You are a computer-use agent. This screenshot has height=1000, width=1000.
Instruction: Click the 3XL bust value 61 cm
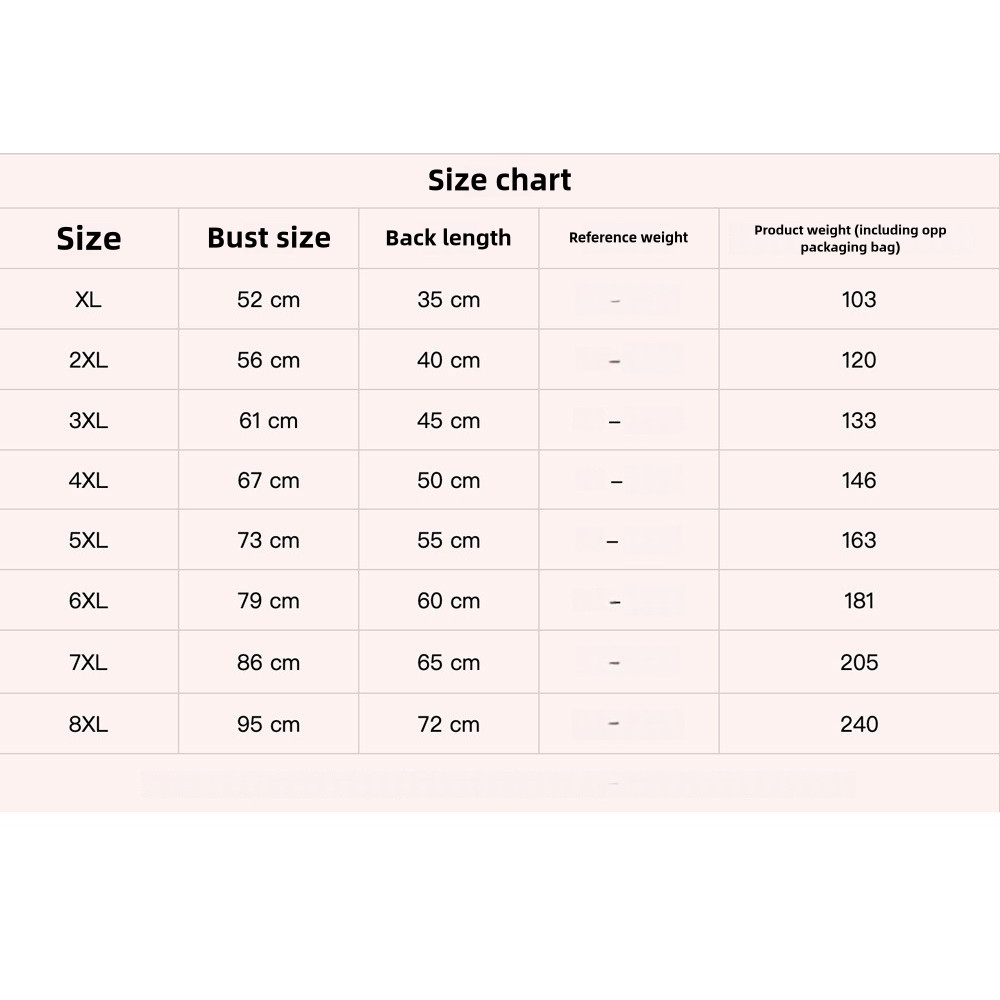[x=268, y=420]
